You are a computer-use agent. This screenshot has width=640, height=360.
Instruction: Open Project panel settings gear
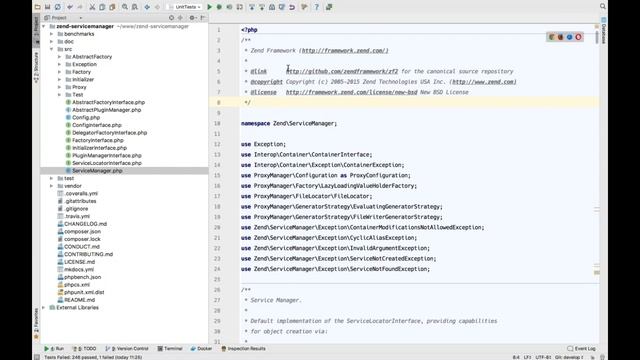(x=192, y=18)
